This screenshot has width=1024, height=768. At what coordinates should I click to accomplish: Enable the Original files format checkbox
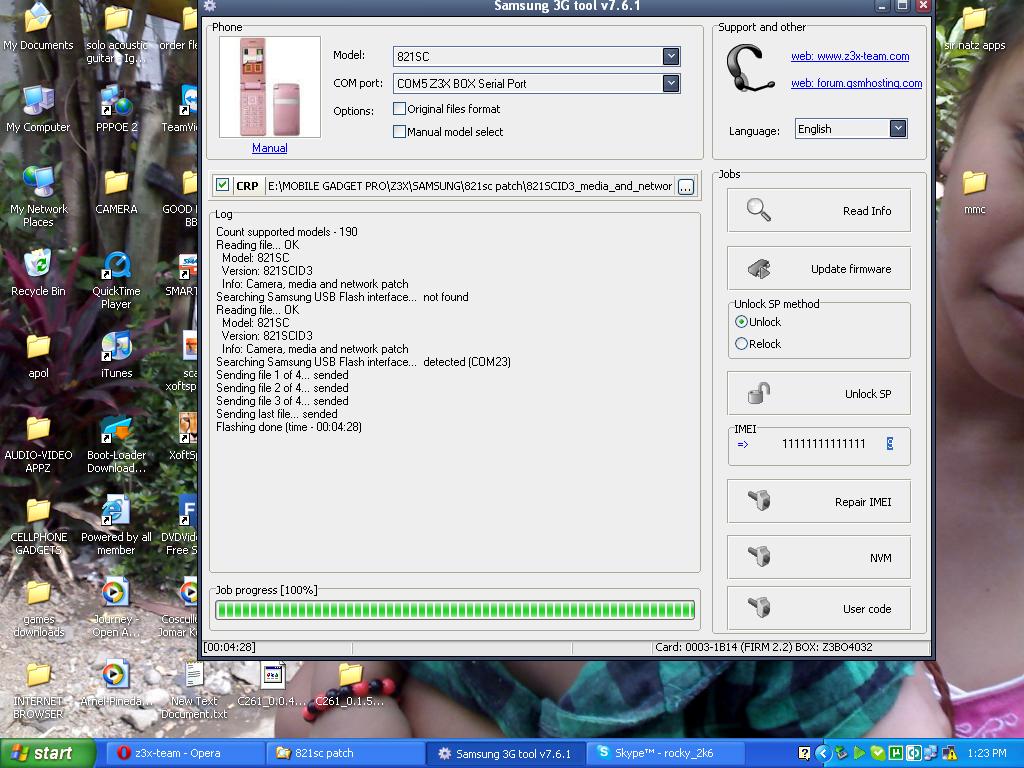click(399, 108)
